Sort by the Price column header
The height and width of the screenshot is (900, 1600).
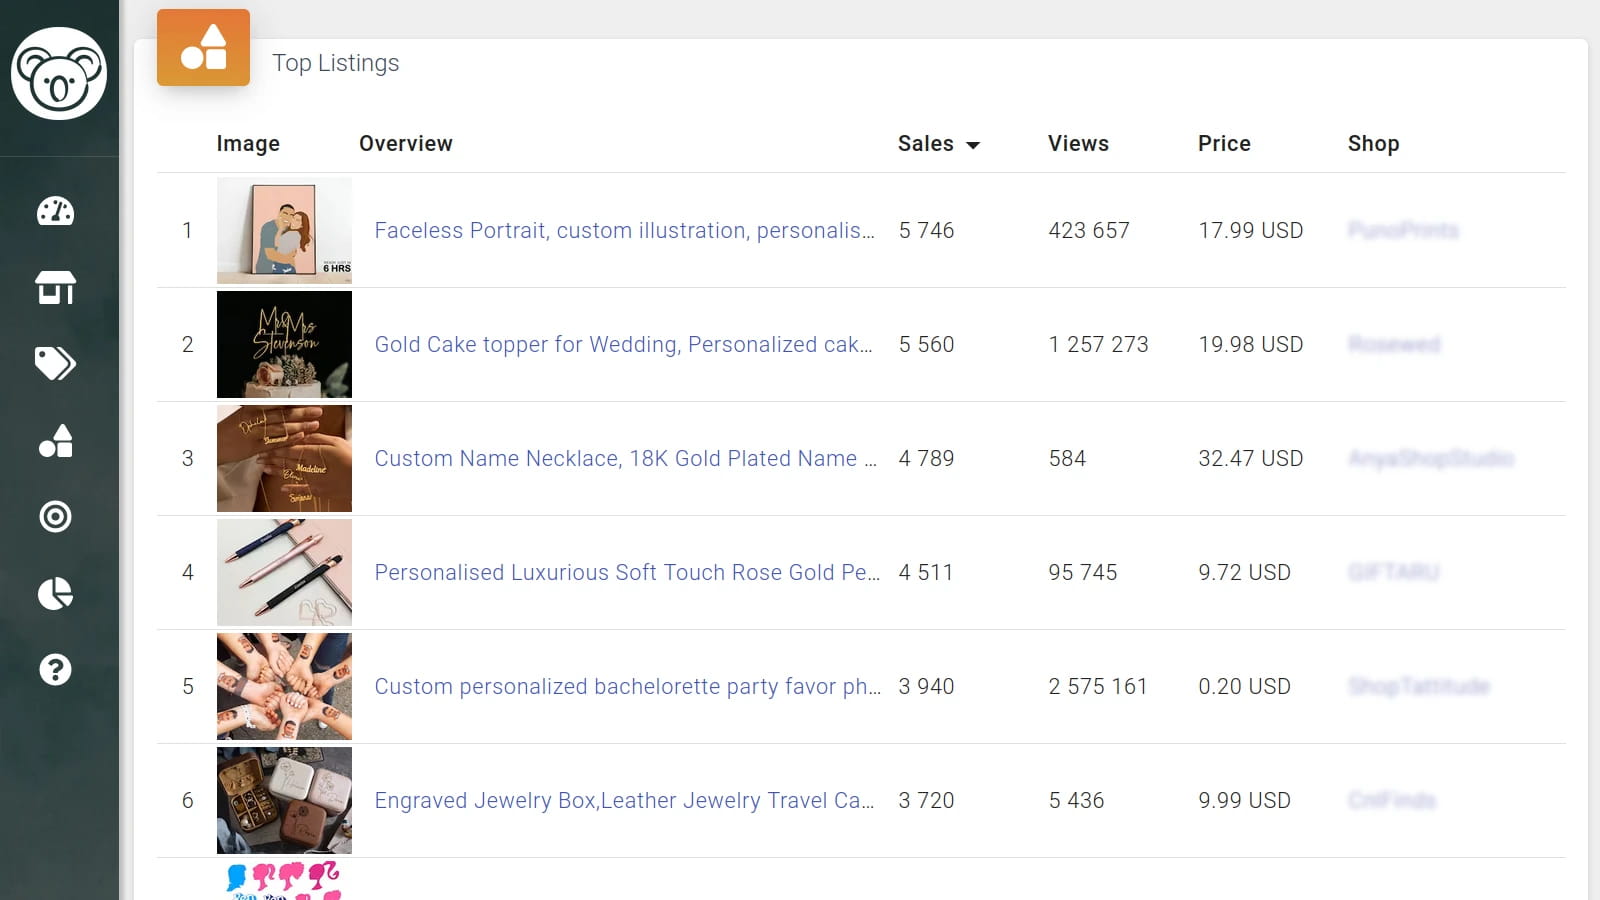pyautogui.click(x=1224, y=144)
